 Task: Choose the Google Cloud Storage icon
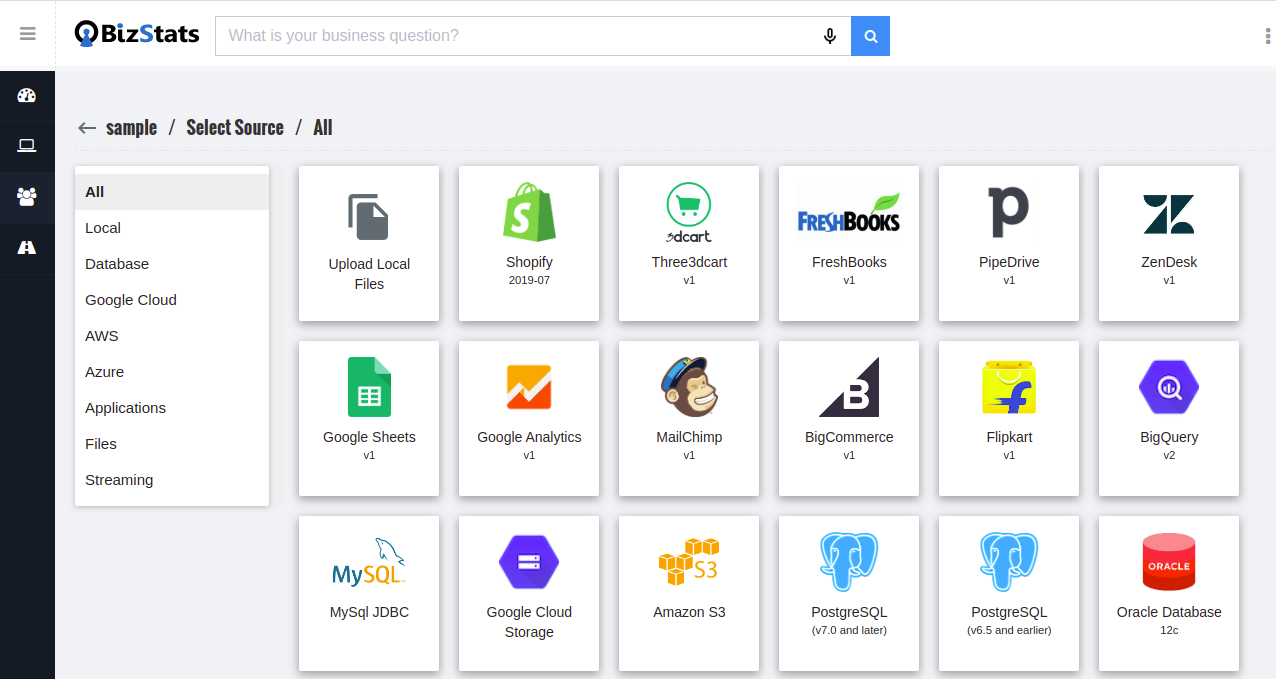click(x=528, y=562)
